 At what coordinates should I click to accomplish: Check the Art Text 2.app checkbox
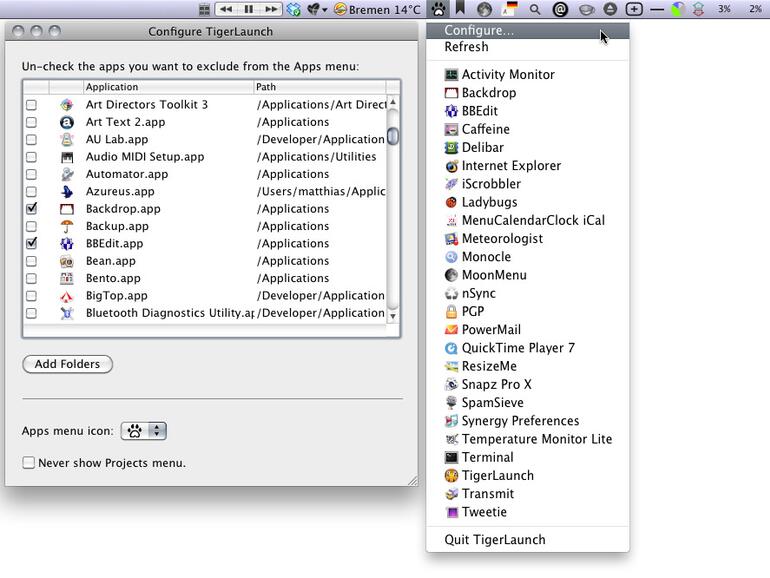pyautogui.click(x=31, y=122)
